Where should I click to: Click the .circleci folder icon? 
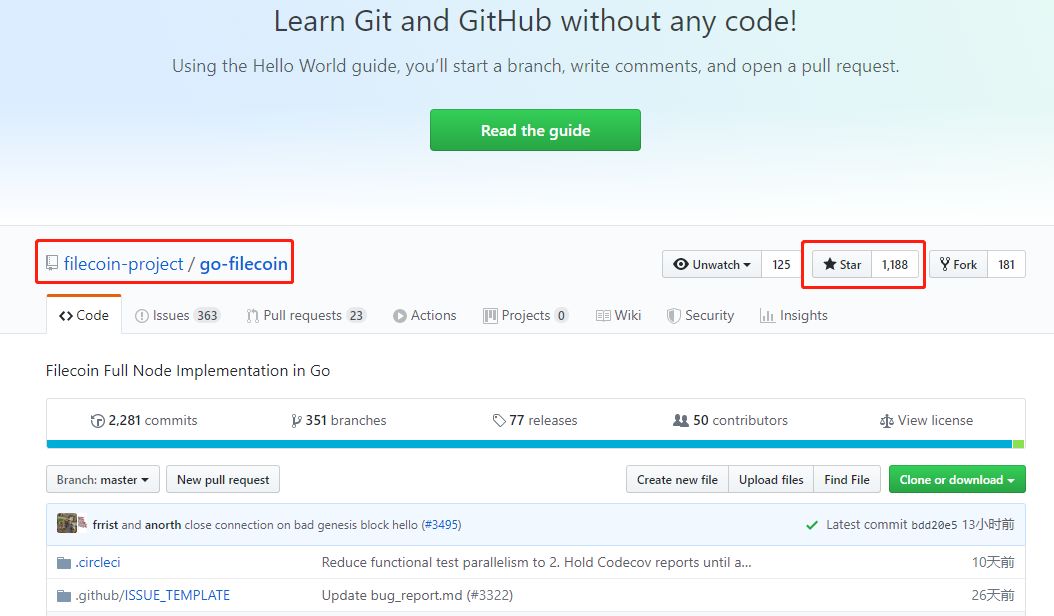(x=64, y=562)
